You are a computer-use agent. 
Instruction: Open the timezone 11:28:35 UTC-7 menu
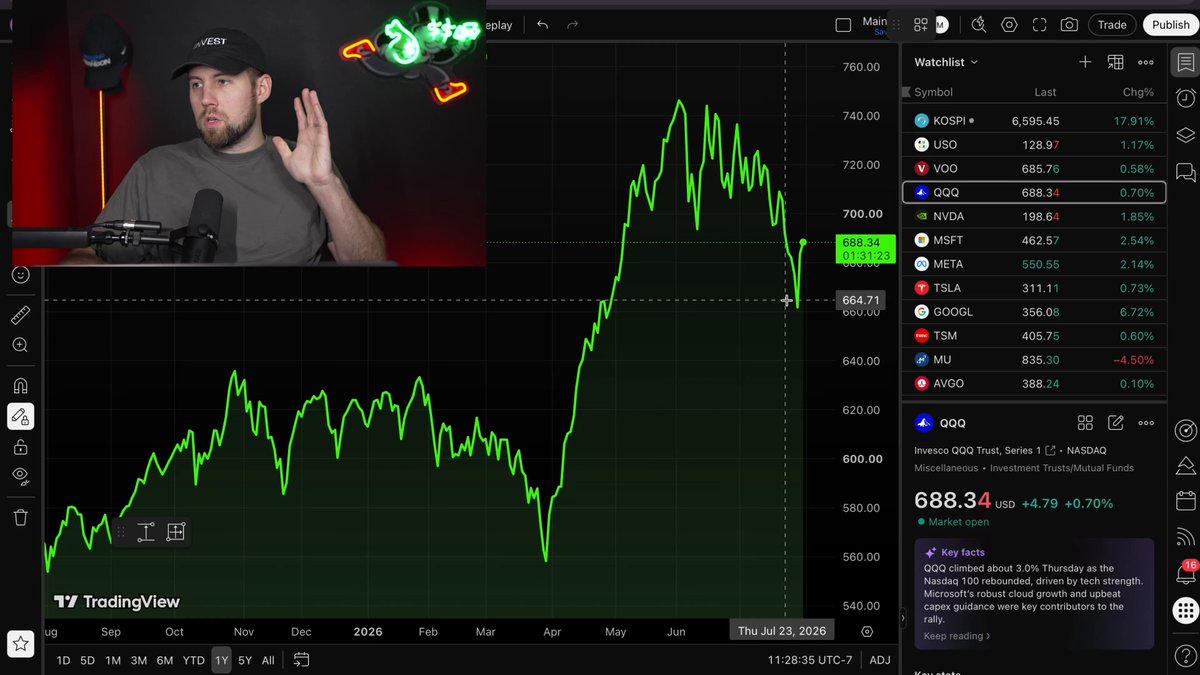pyautogui.click(x=811, y=660)
